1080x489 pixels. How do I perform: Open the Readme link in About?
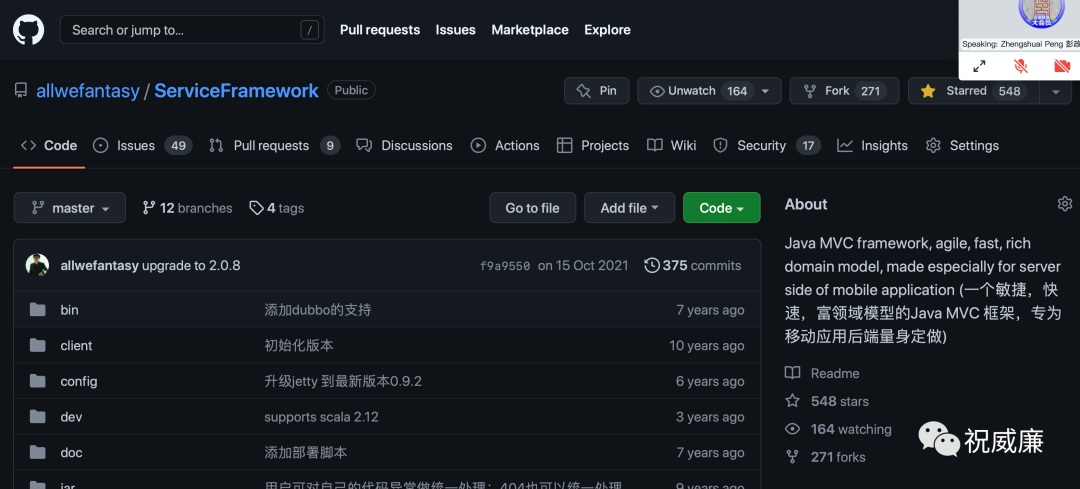click(822, 373)
